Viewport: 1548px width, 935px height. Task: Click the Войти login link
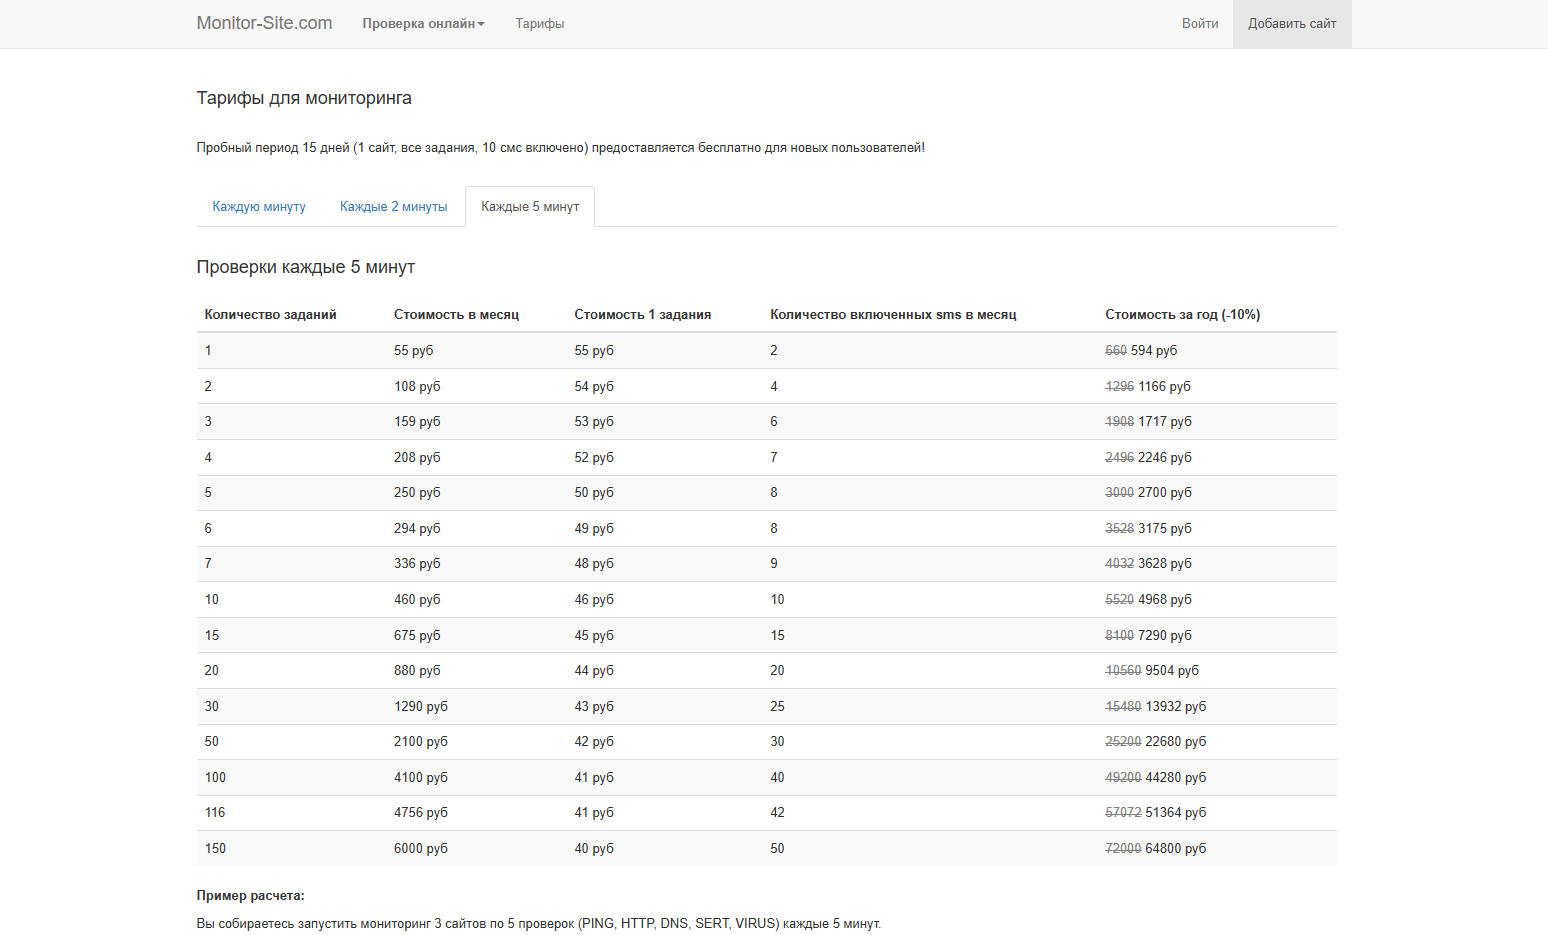point(1199,24)
